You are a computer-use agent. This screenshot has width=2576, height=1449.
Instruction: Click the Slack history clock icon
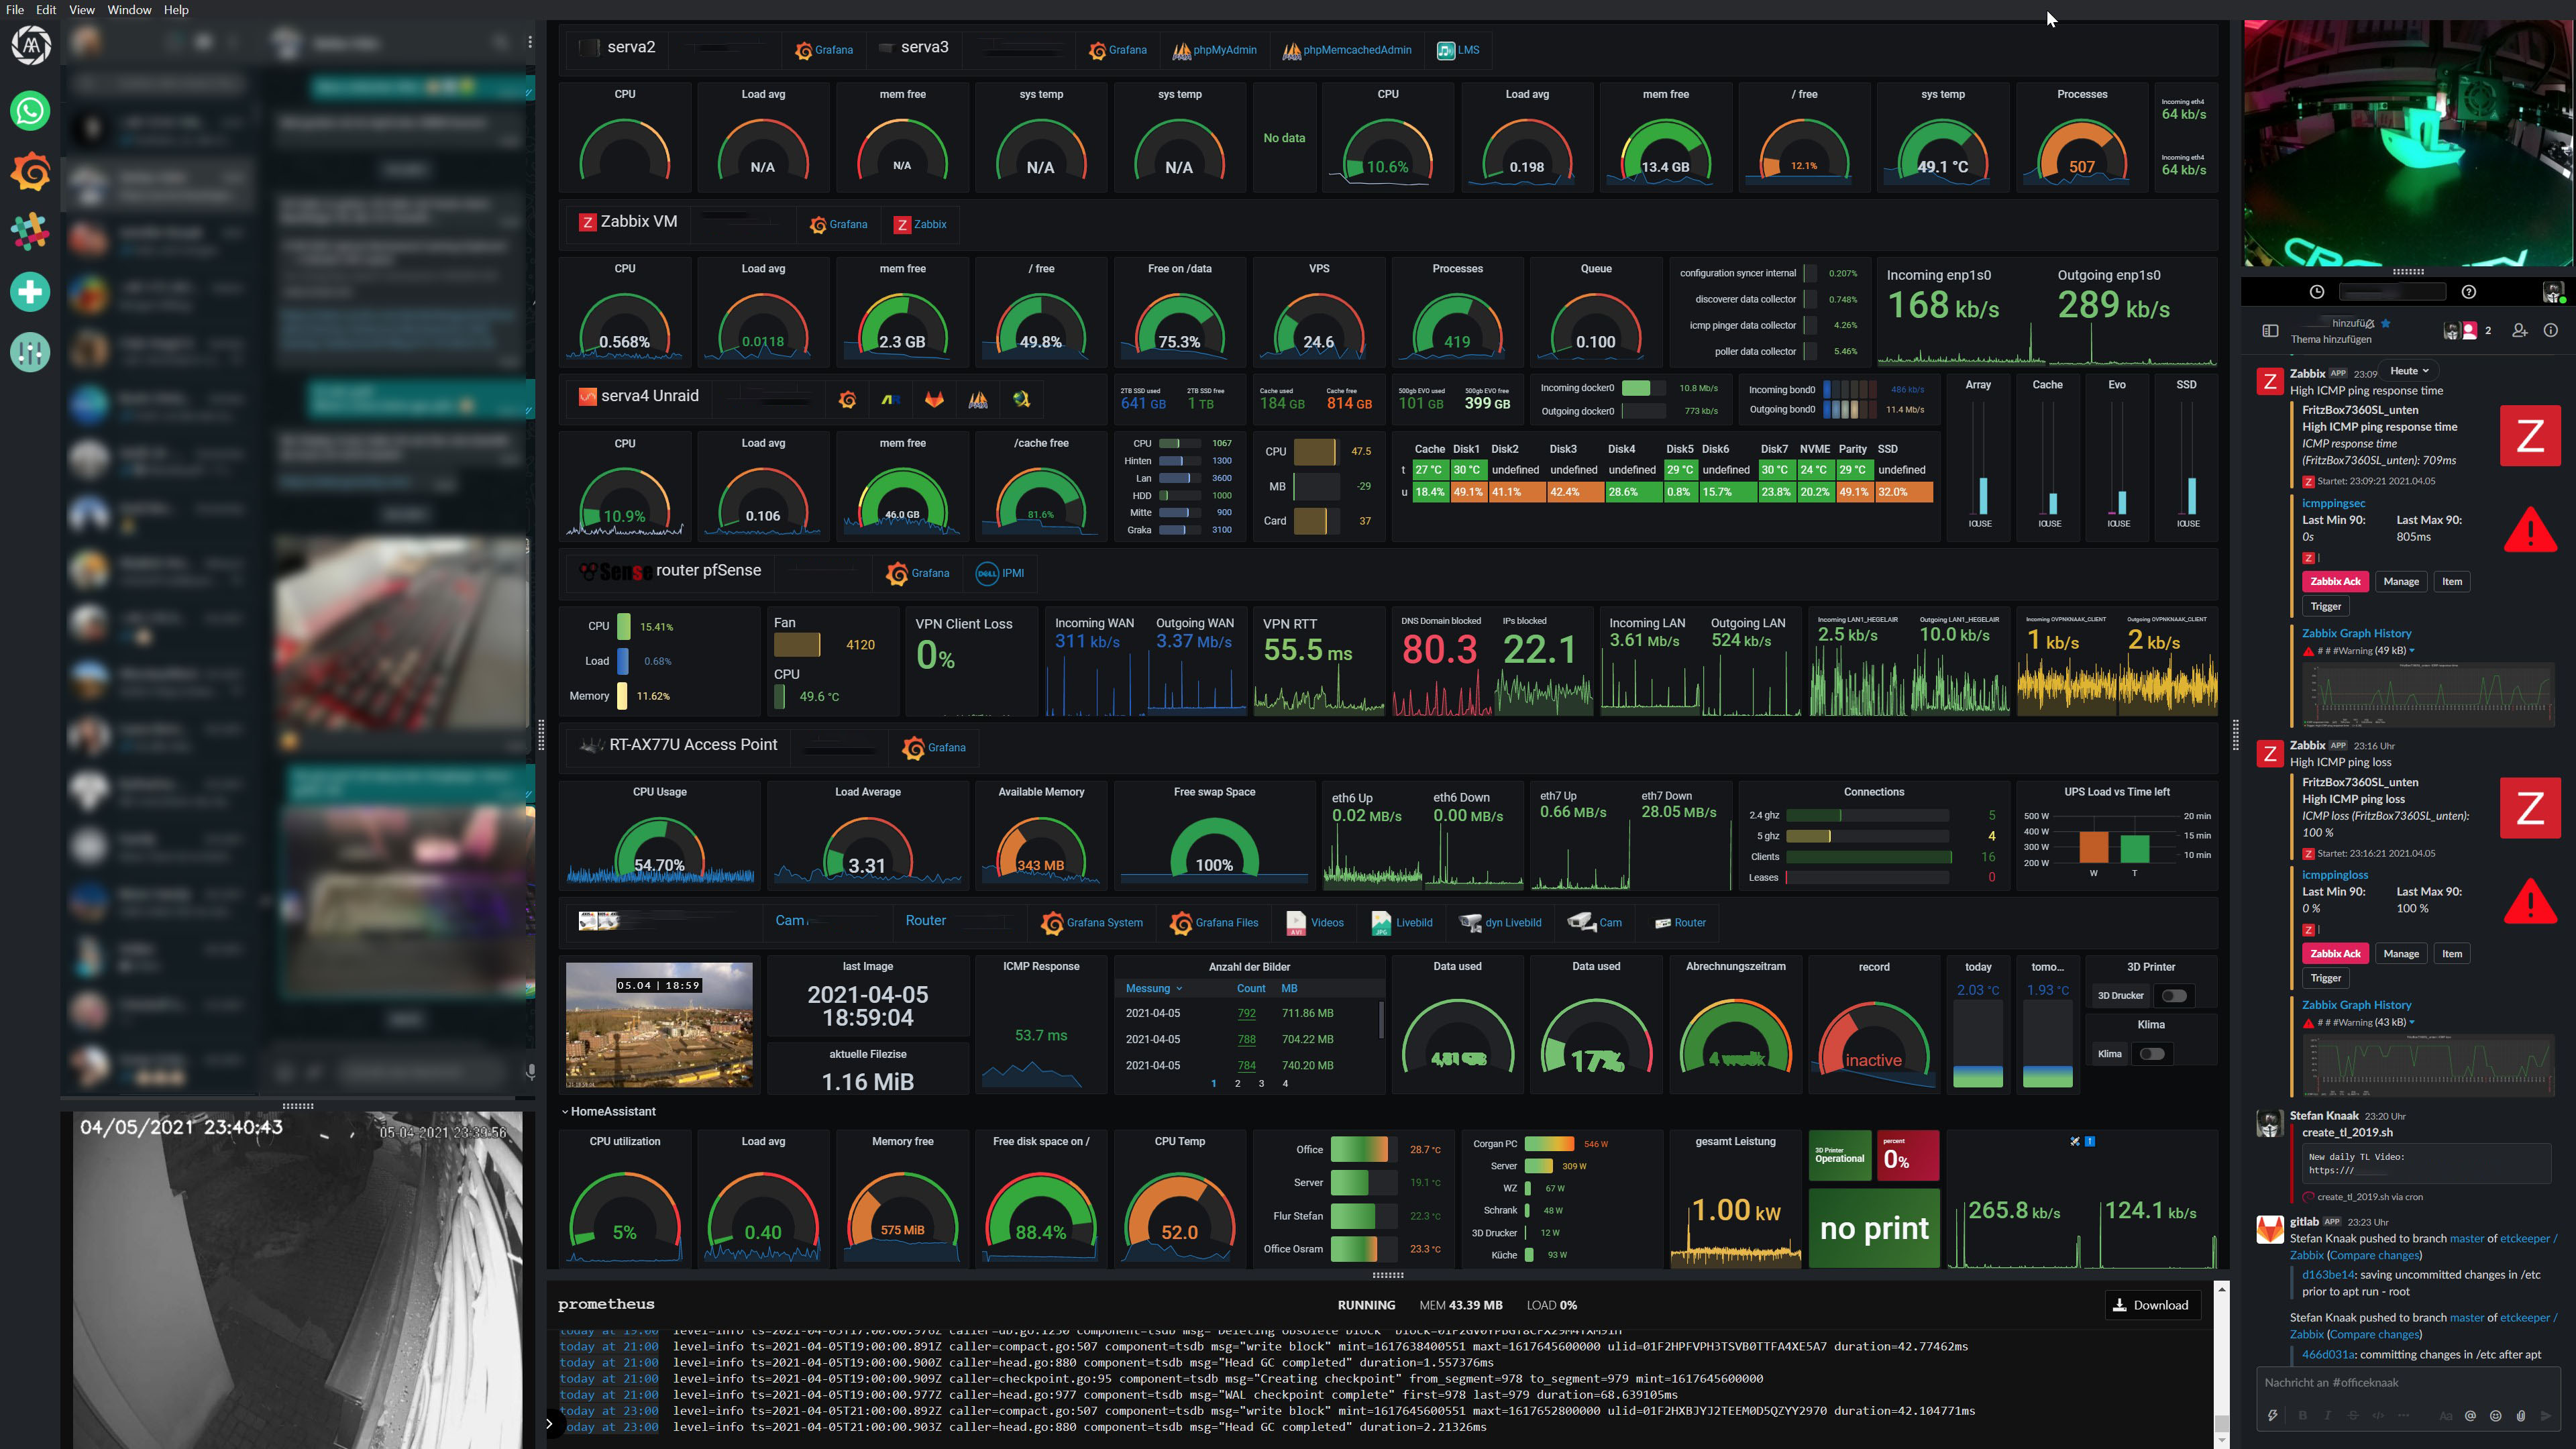[2316, 292]
